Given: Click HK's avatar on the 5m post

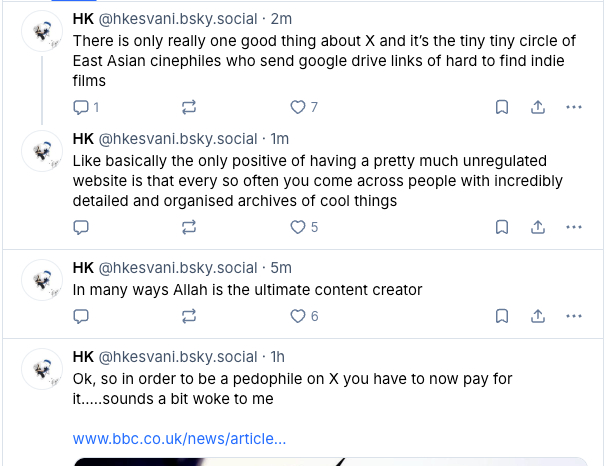Looking at the screenshot, I should click(x=43, y=279).
